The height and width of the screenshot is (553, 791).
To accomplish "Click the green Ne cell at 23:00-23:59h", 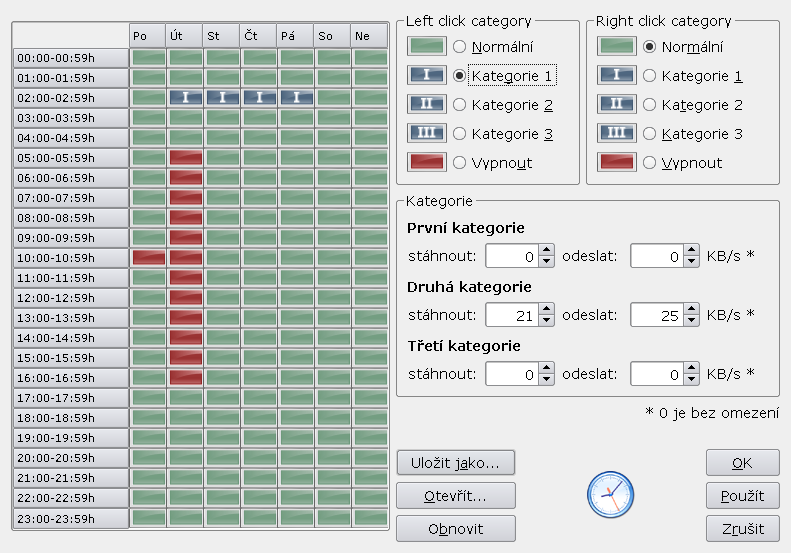I will (371, 518).
